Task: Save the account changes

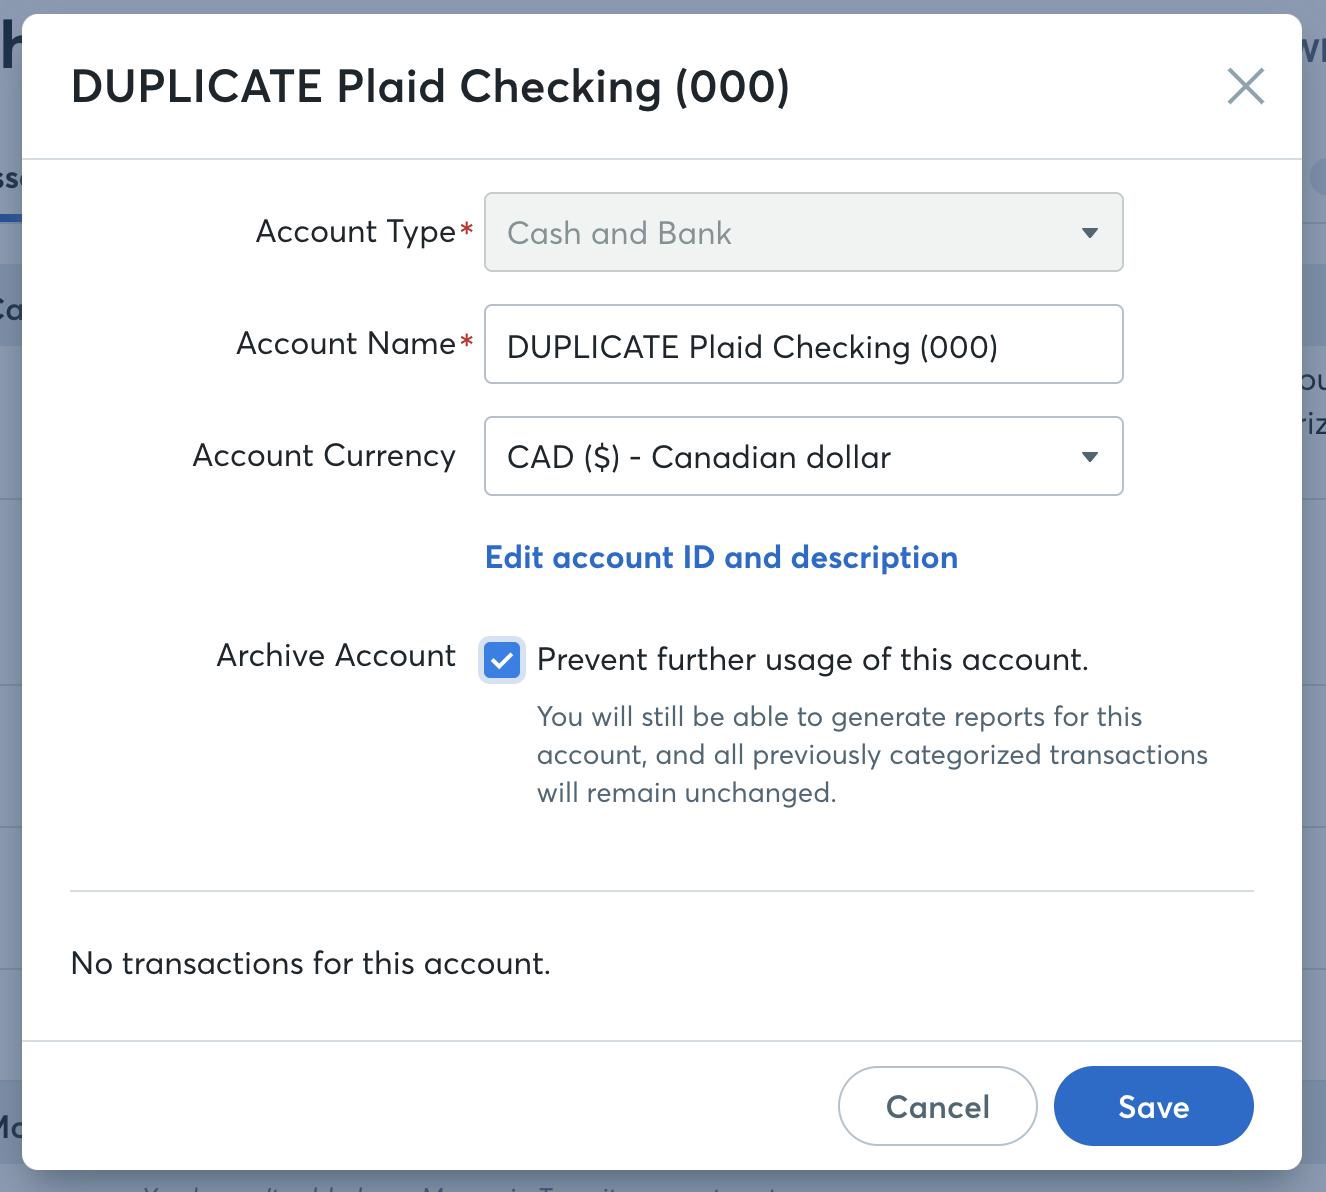Action: coord(1153,1106)
